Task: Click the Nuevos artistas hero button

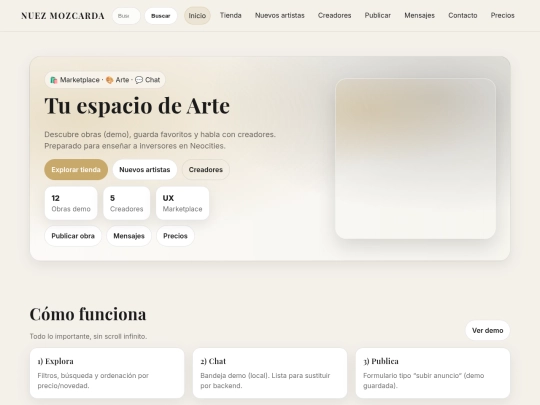Action: click(145, 169)
